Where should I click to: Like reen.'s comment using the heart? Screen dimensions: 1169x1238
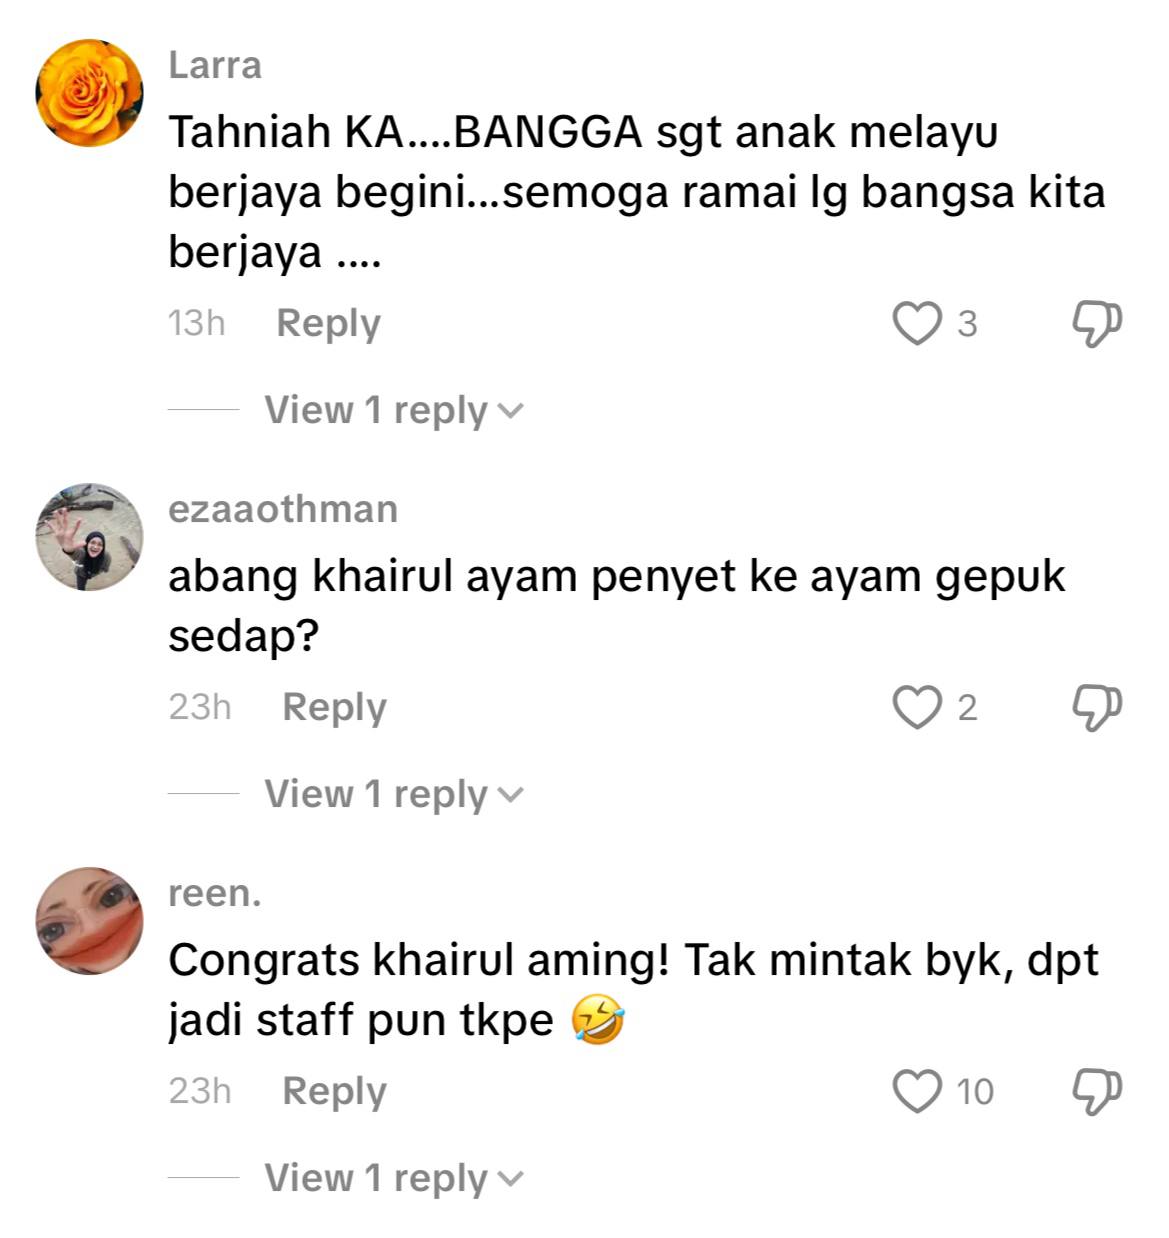click(916, 1091)
